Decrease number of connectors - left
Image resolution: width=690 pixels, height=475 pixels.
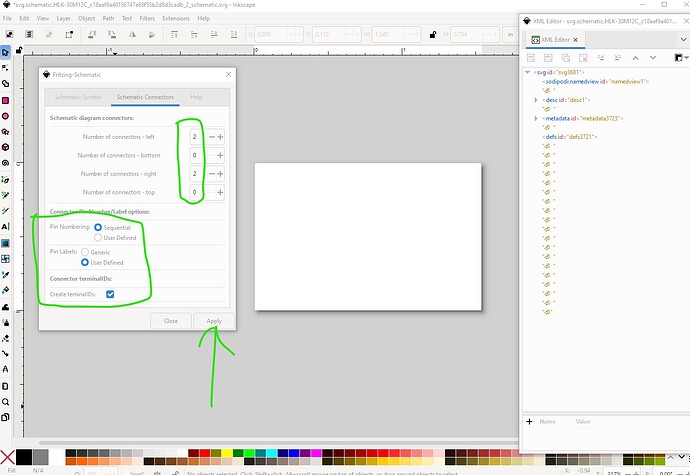(x=212, y=137)
